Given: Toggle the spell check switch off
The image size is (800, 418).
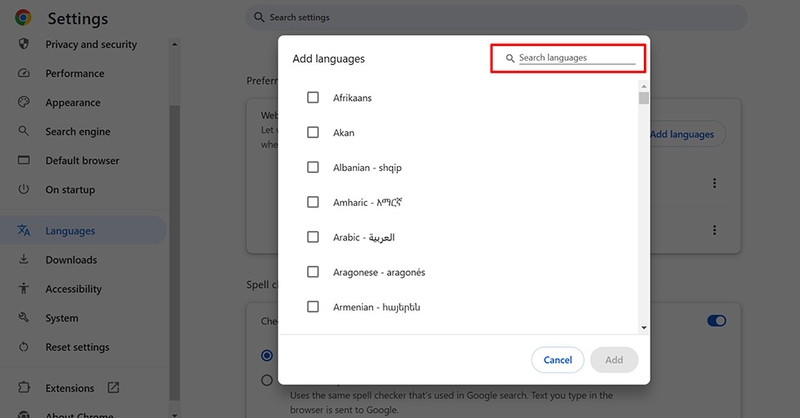Looking at the screenshot, I should (716, 321).
